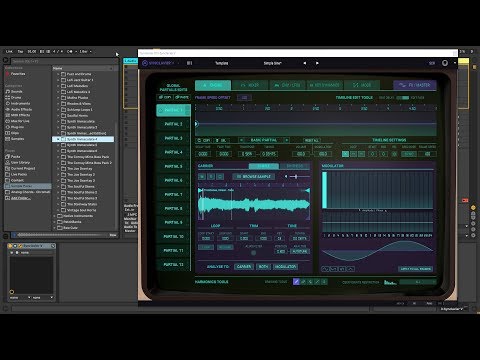The height and width of the screenshot is (360, 480).
Task: Open the Global tab
Action: coord(213,85)
